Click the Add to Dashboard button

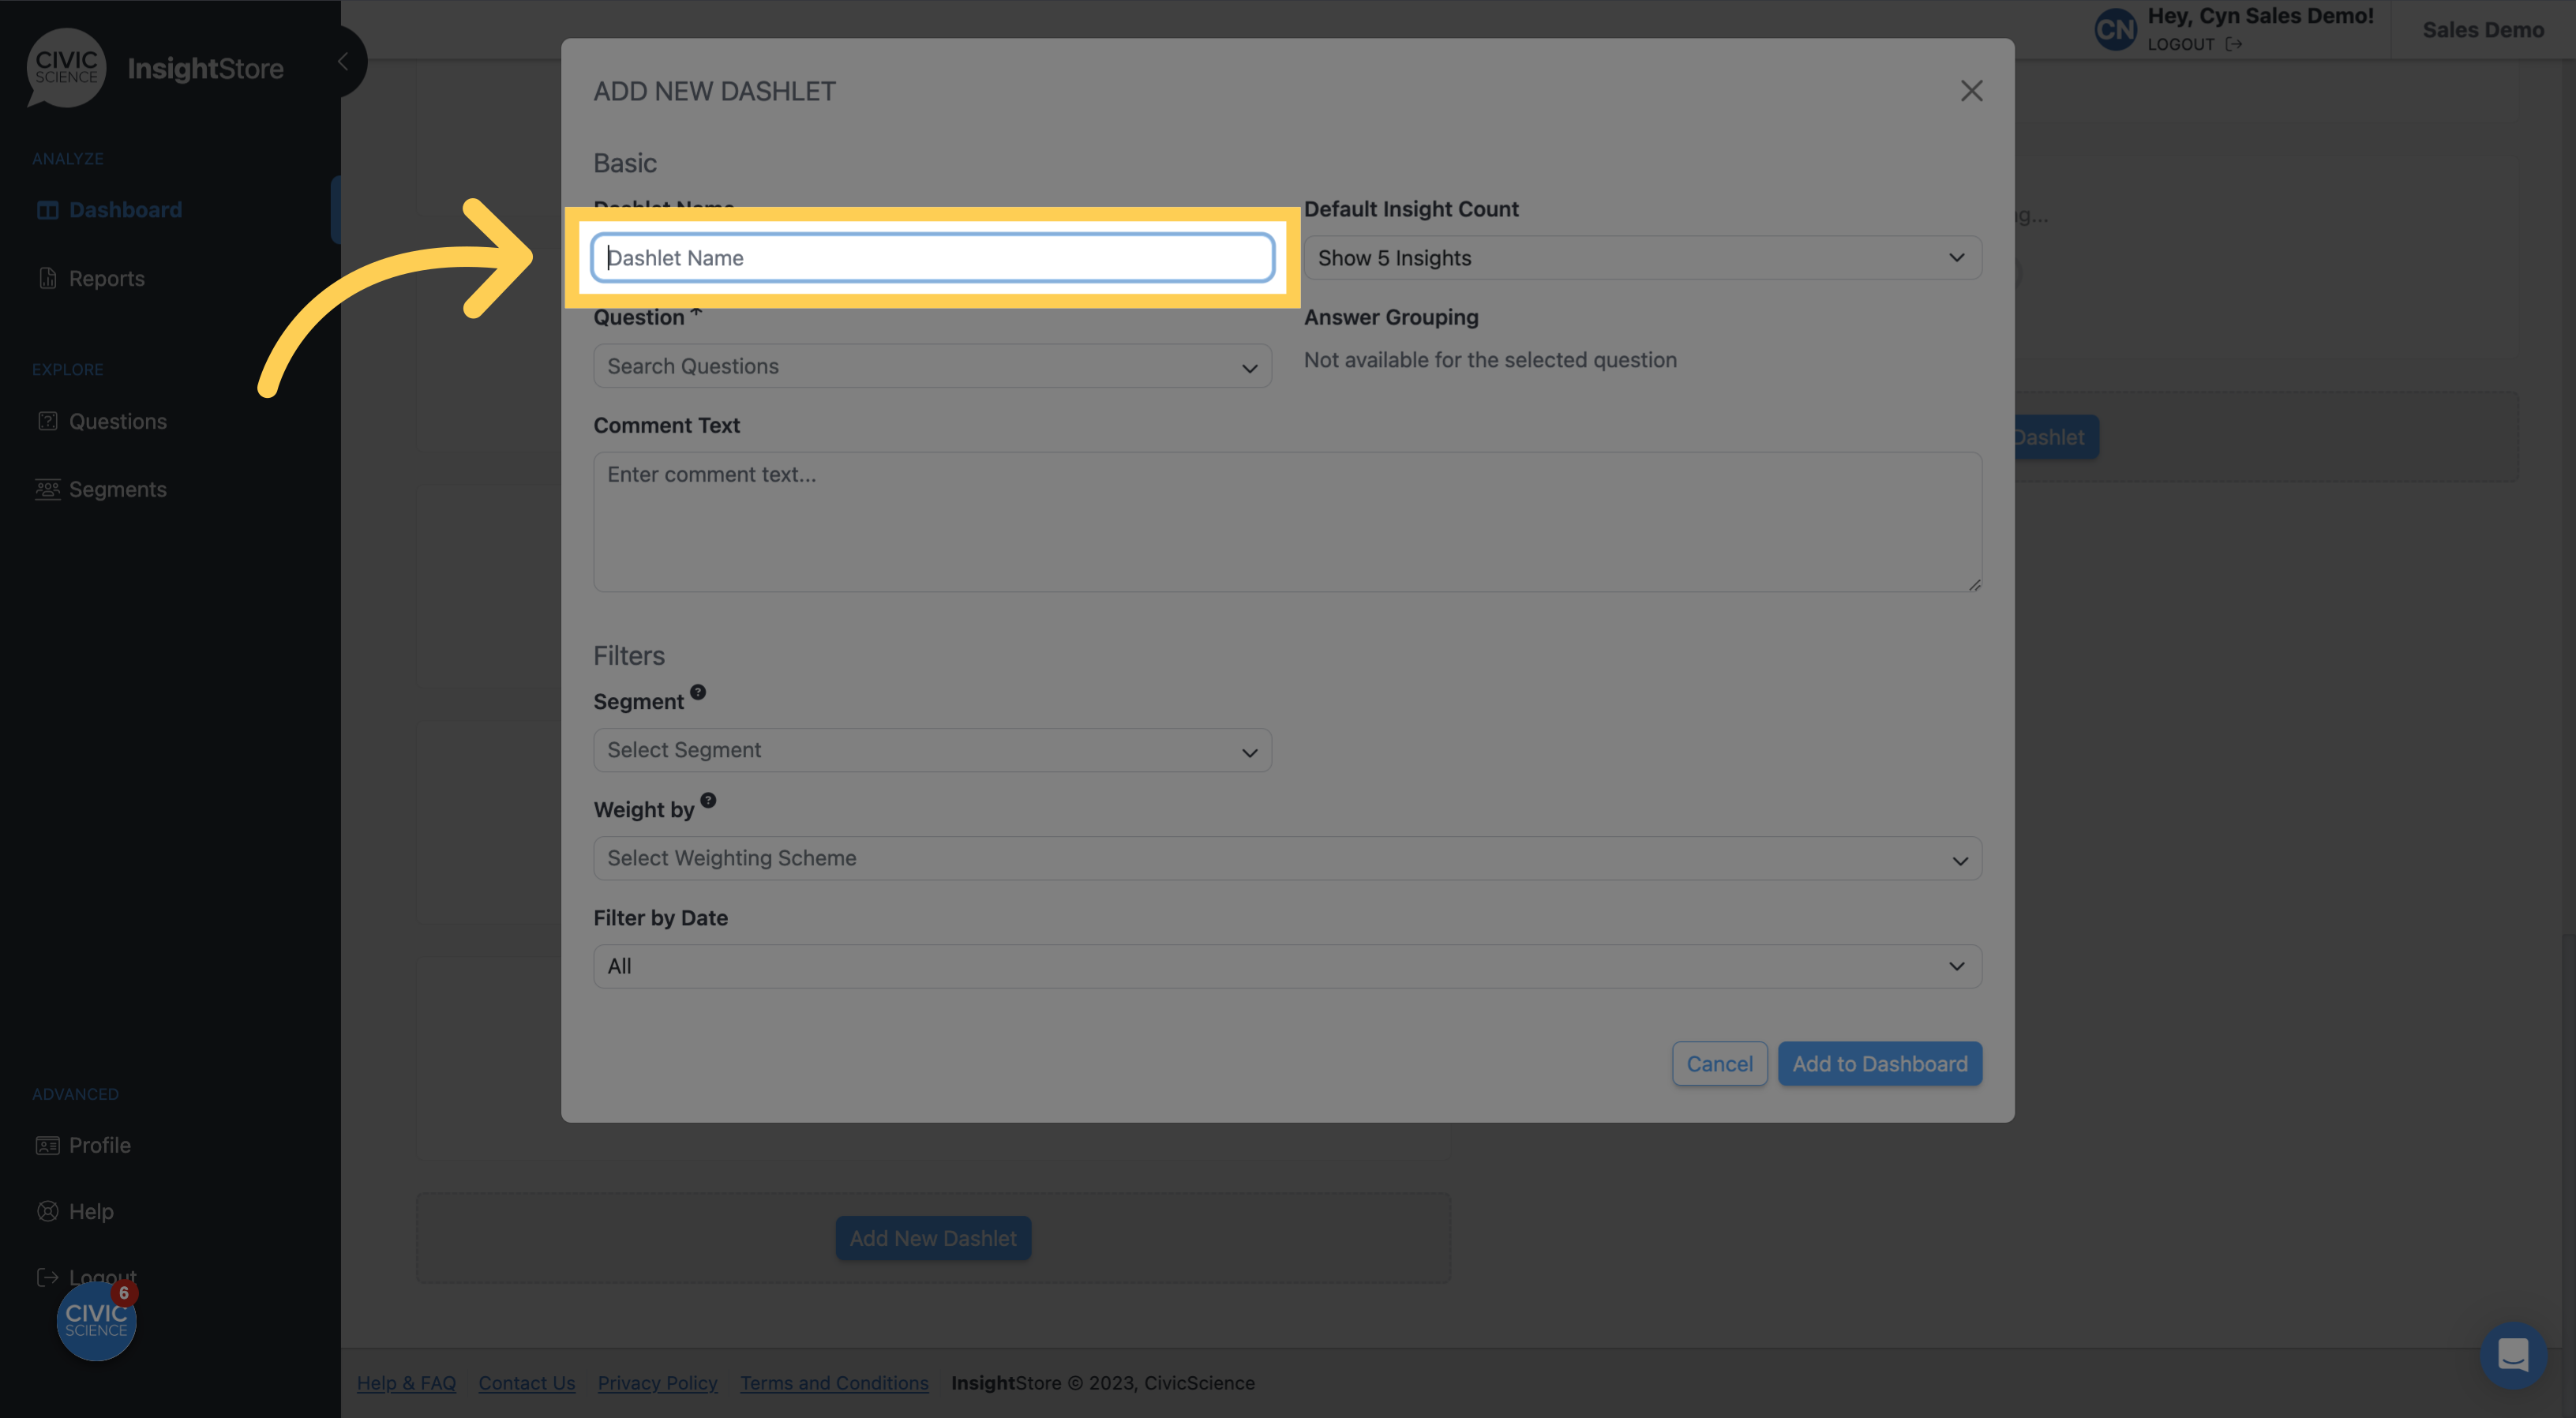click(1880, 1062)
